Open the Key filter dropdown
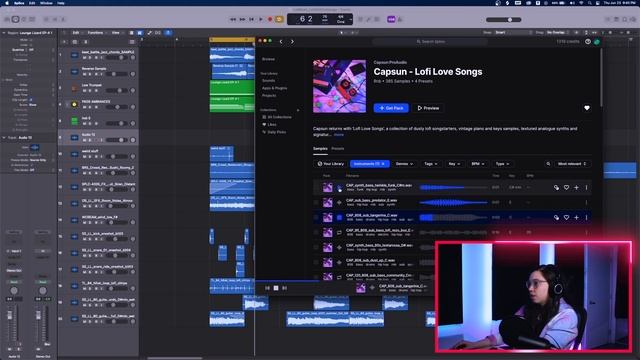This screenshot has width=640, height=360. click(x=454, y=164)
